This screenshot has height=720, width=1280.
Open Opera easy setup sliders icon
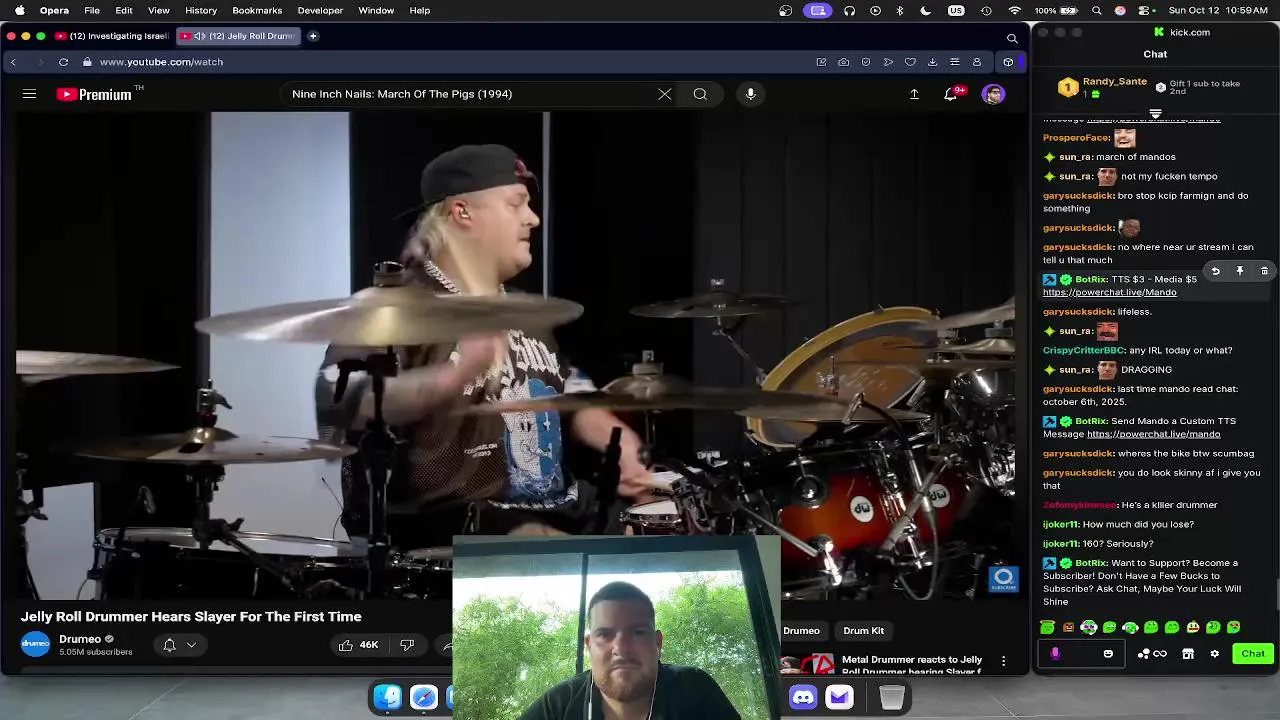tap(954, 62)
